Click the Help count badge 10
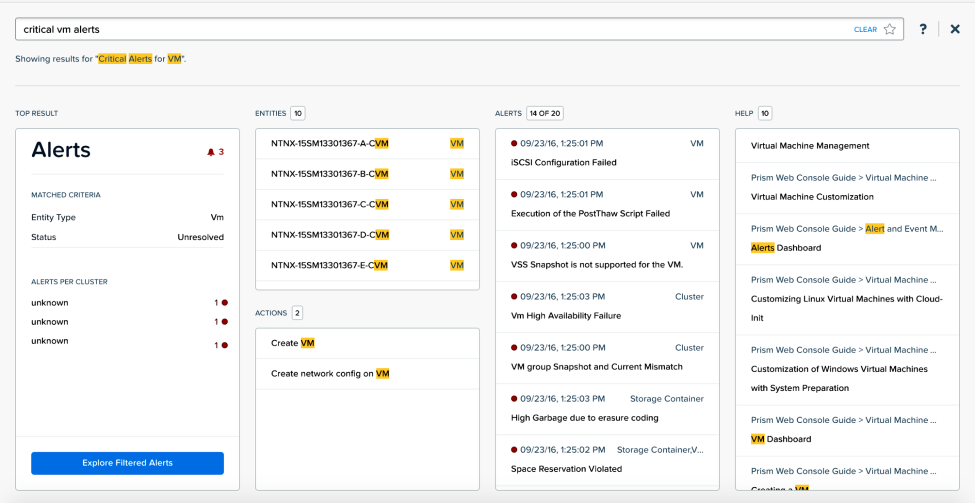 (765, 113)
